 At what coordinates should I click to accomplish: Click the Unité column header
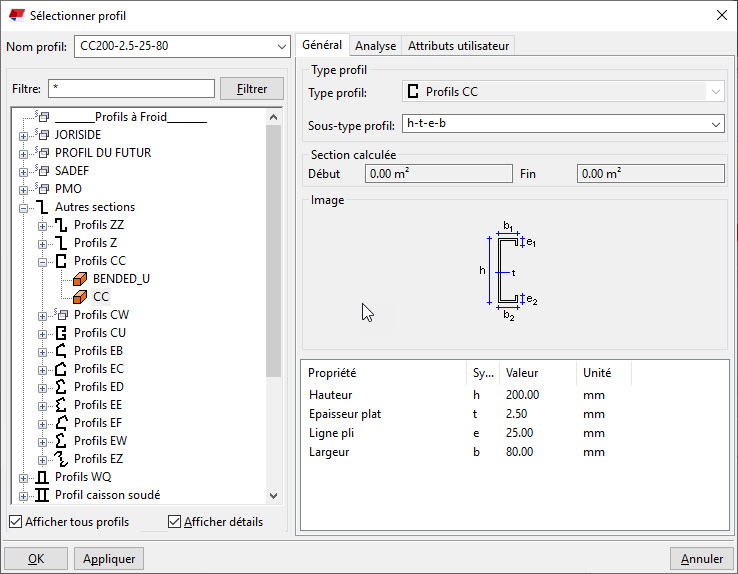pyautogui.click(x=604, y=373)
